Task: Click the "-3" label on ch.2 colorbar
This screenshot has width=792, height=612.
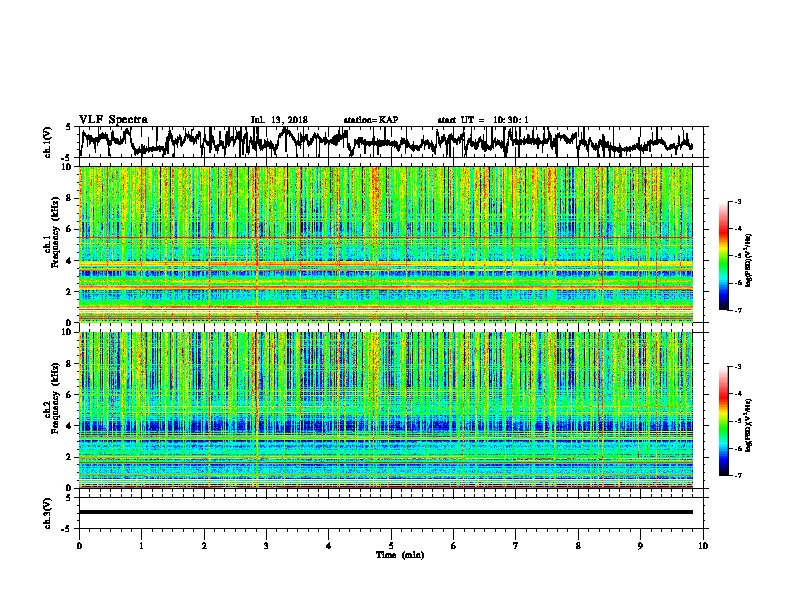Action: (737, 367)
